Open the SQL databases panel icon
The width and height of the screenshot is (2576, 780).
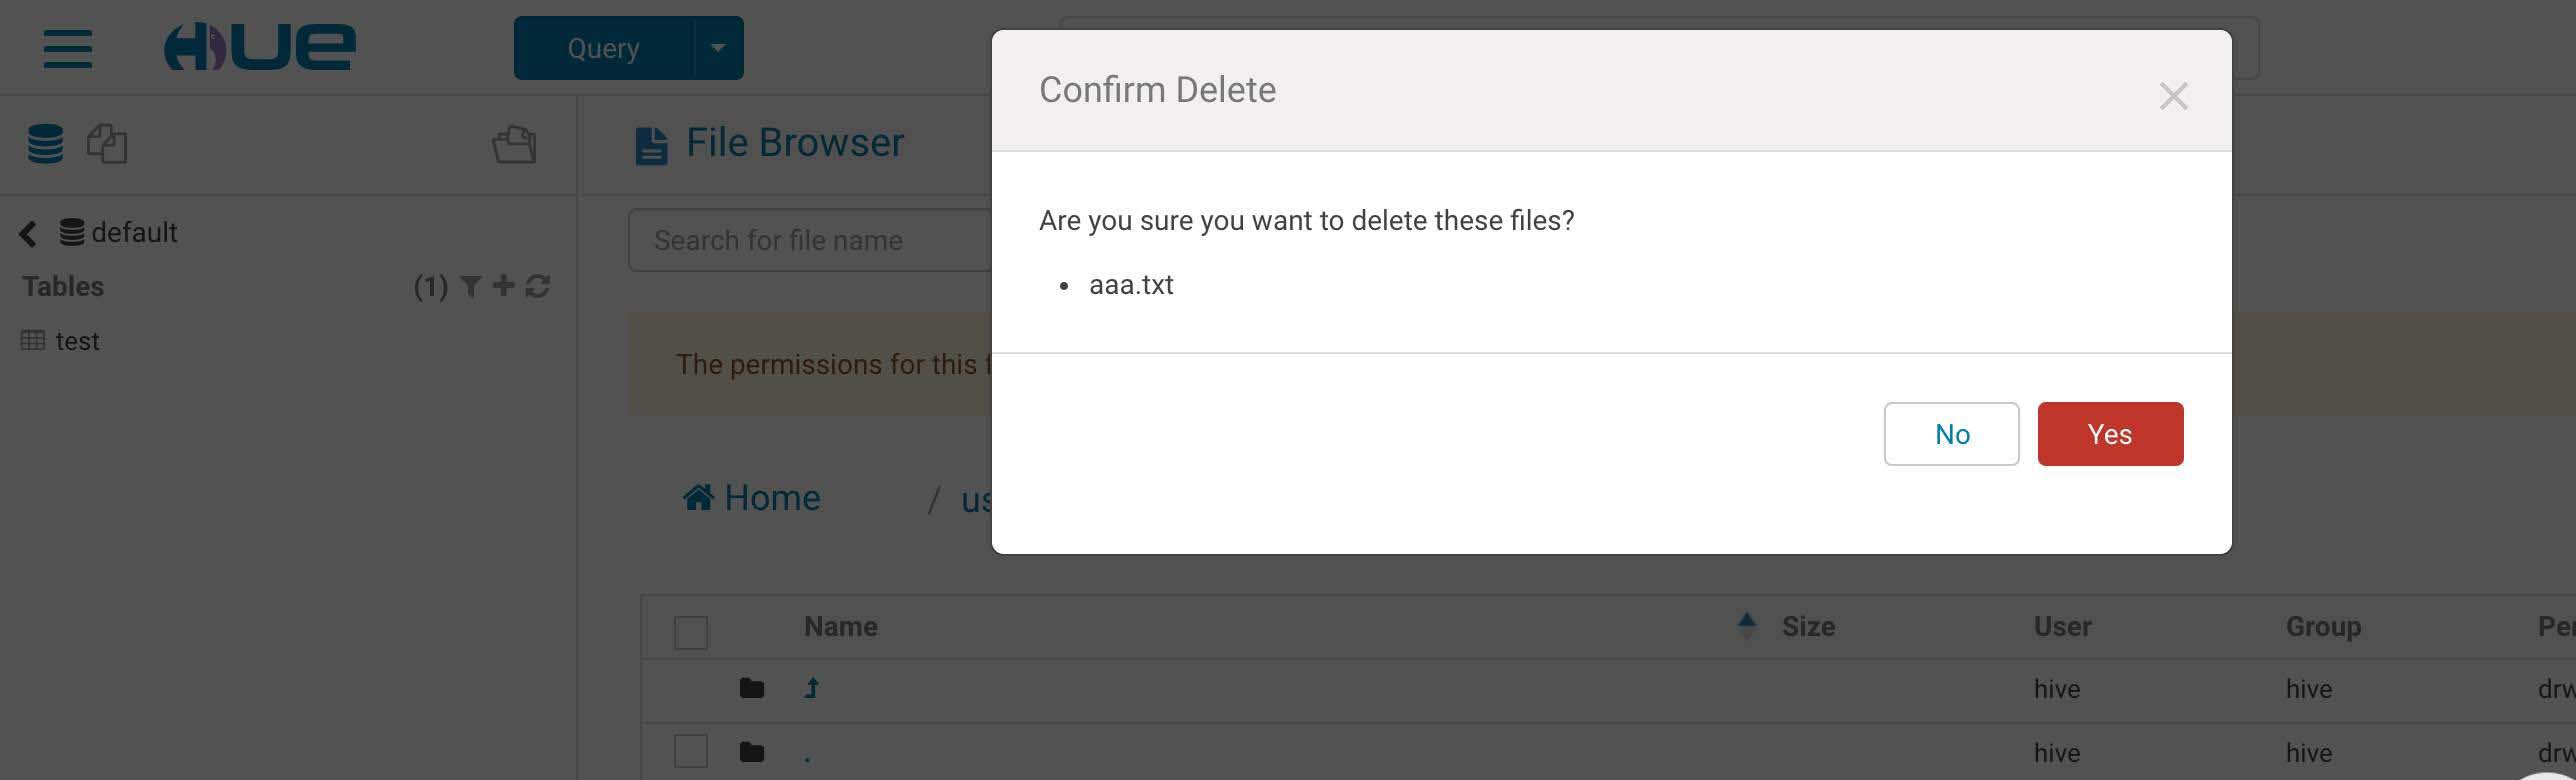tap(45, 144)
